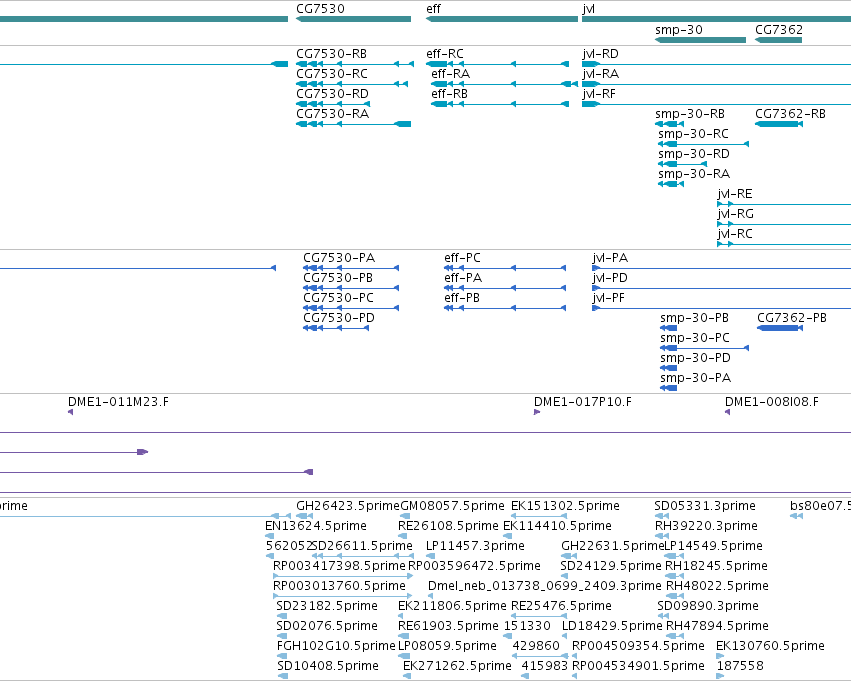Select the eff gene bar
The image size is (851, 681).
click(502, 19)
